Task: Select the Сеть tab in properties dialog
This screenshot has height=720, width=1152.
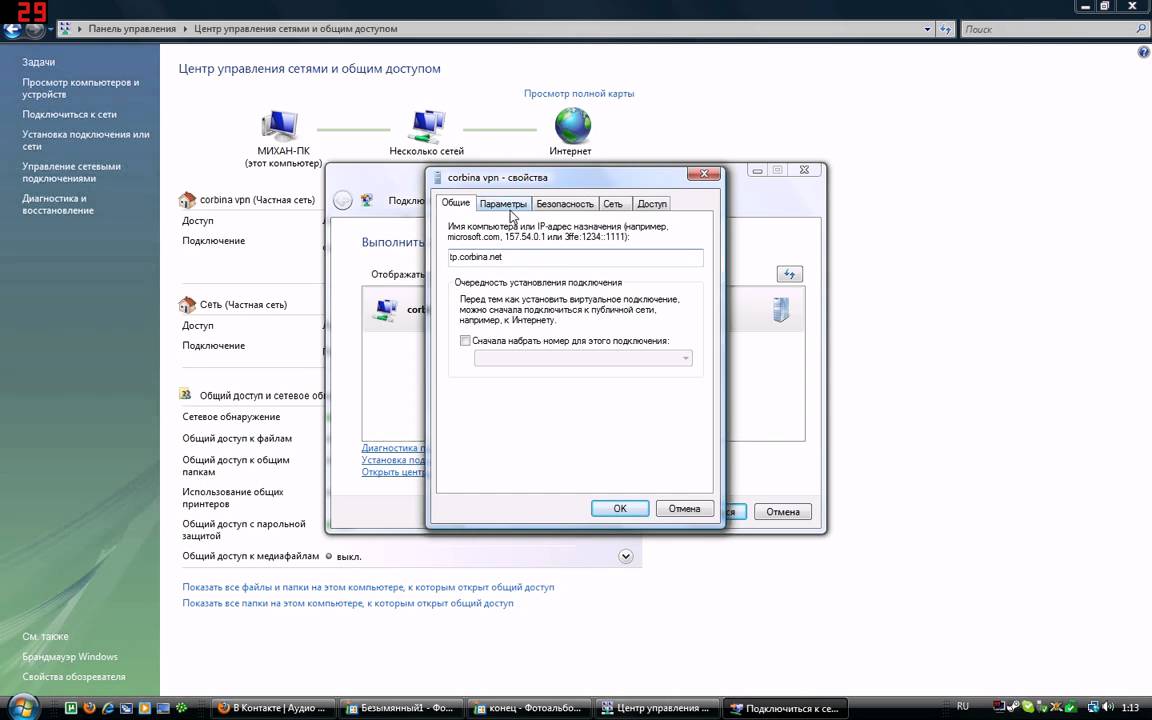Action: 613,204
